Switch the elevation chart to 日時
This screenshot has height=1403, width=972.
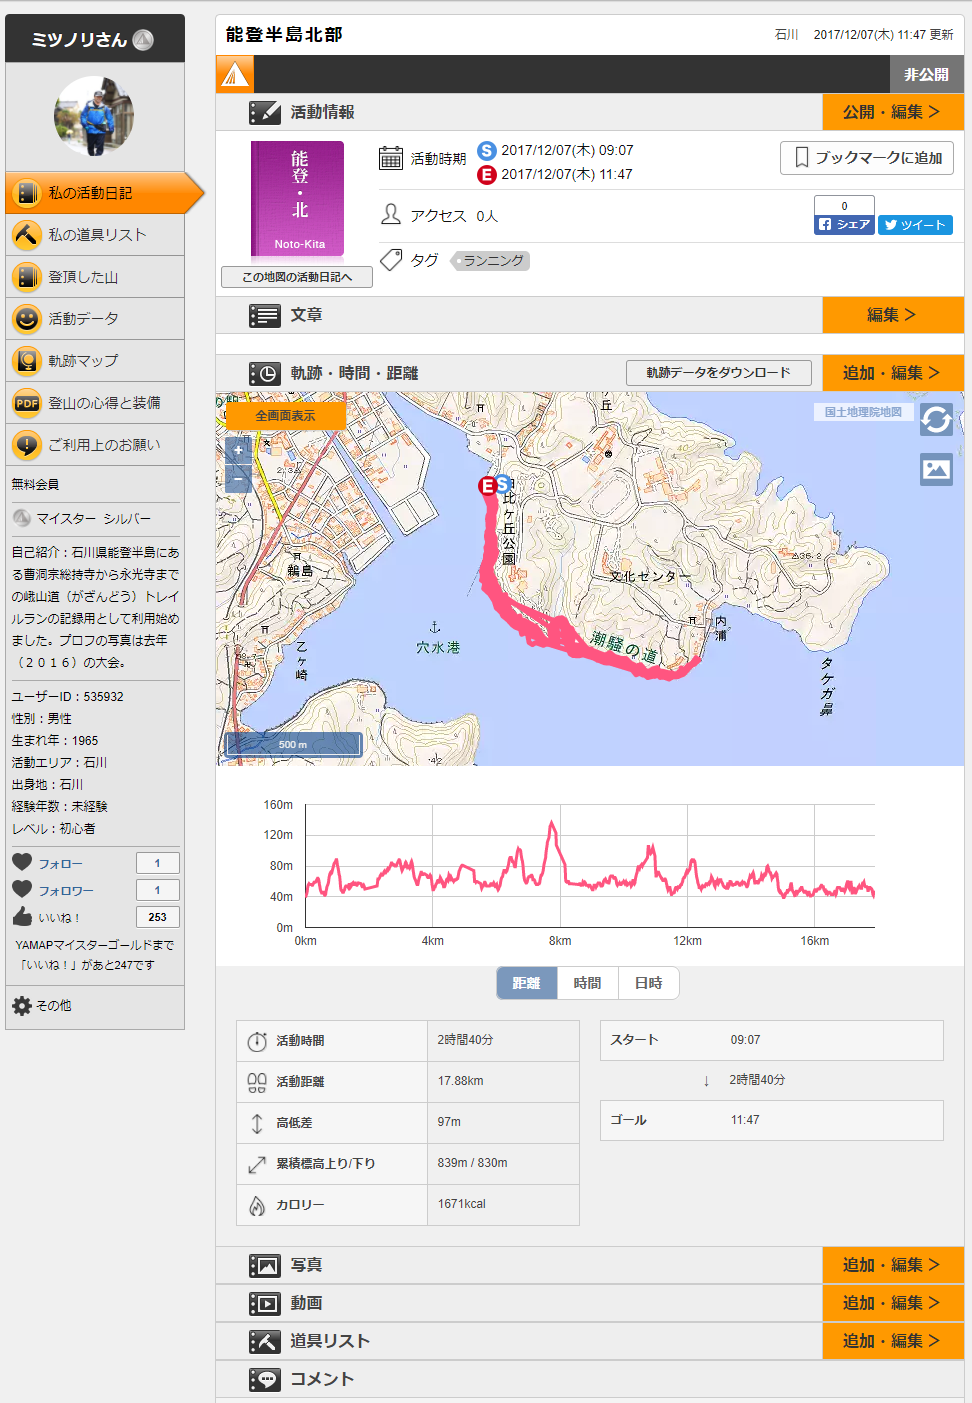(648, 983)
